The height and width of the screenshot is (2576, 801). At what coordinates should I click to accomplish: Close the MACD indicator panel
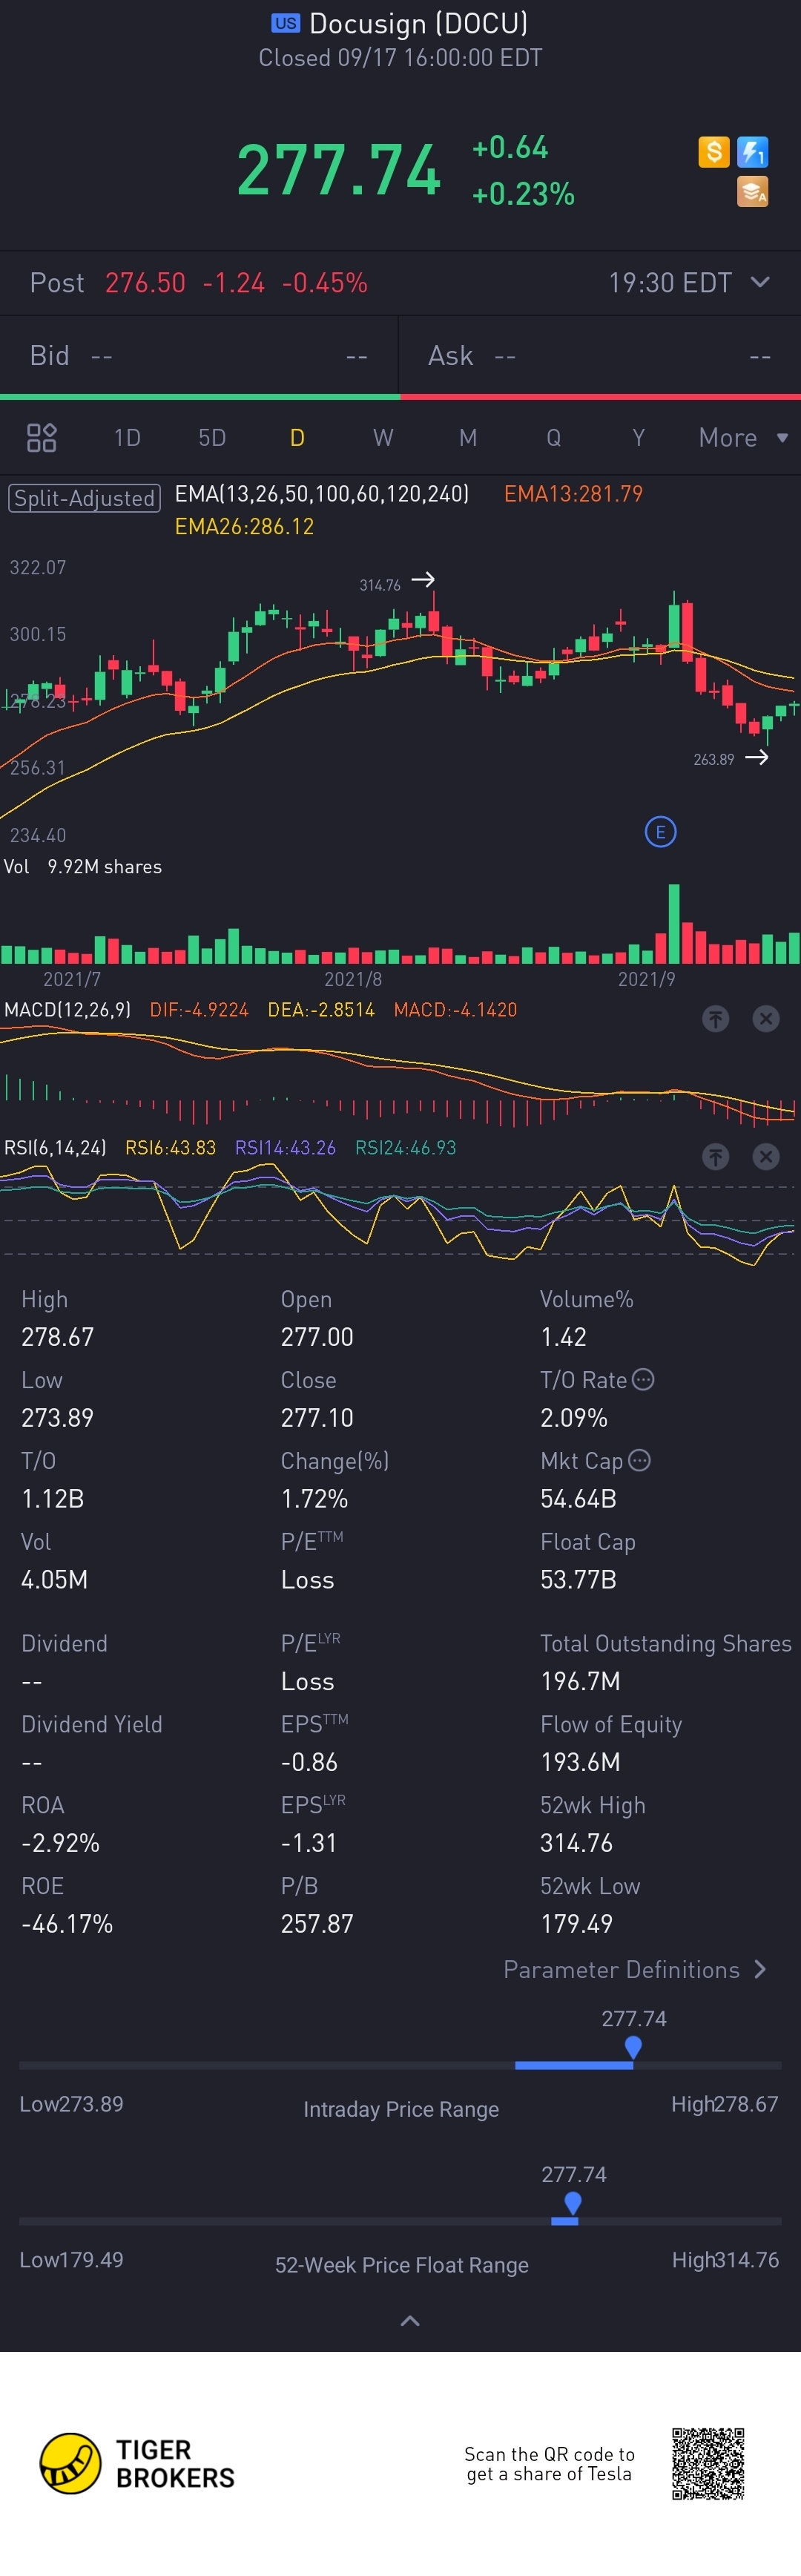[766, 1018]
